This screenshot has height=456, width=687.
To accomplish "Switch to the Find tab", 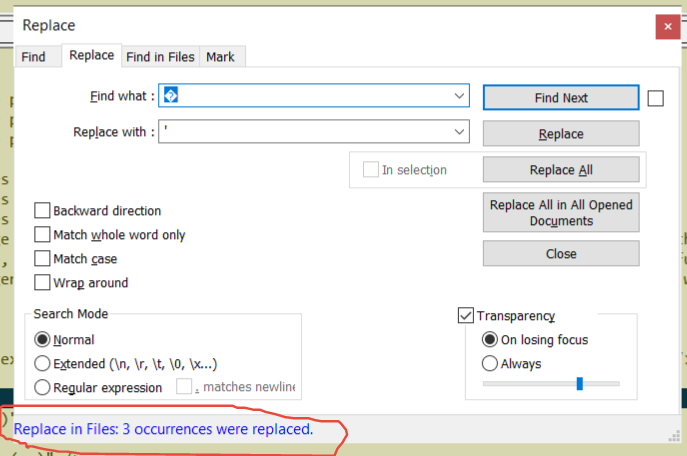I will point(33,57).
